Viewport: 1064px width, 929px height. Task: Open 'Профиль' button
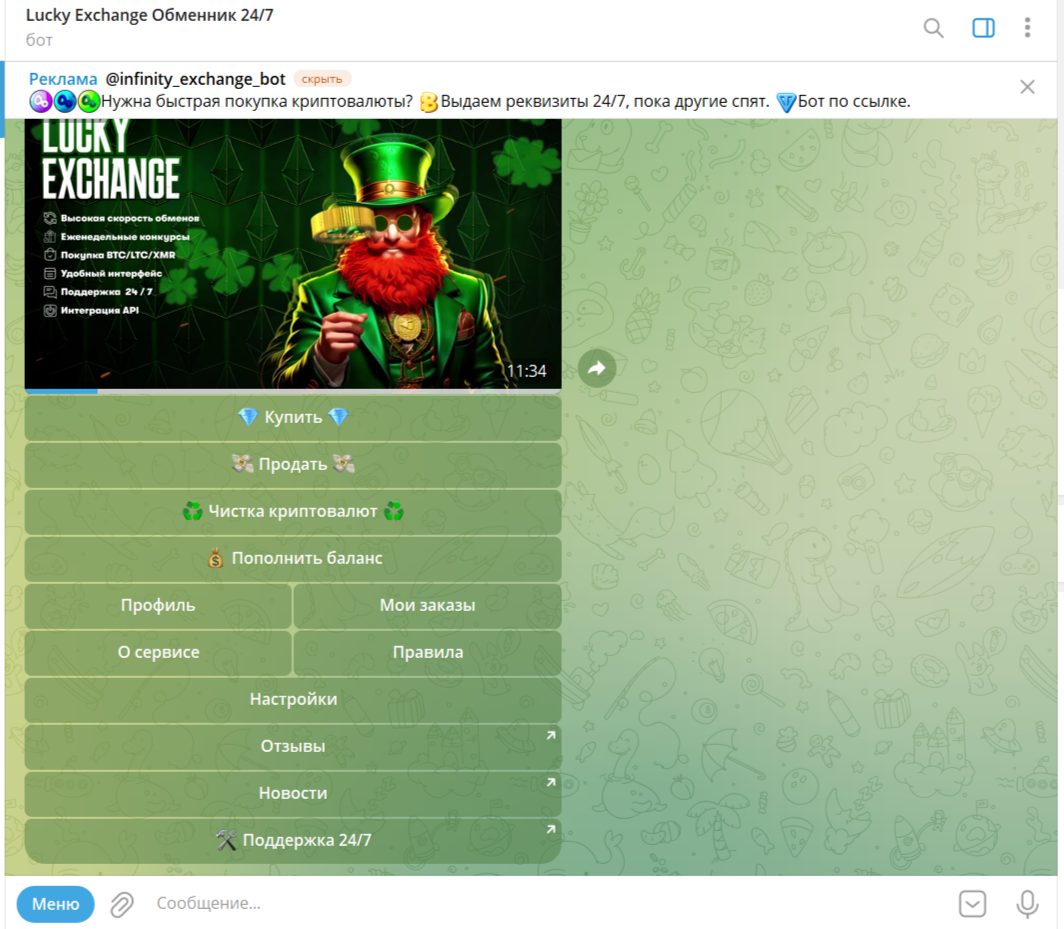pyautogui.click(x=158, y=605)
